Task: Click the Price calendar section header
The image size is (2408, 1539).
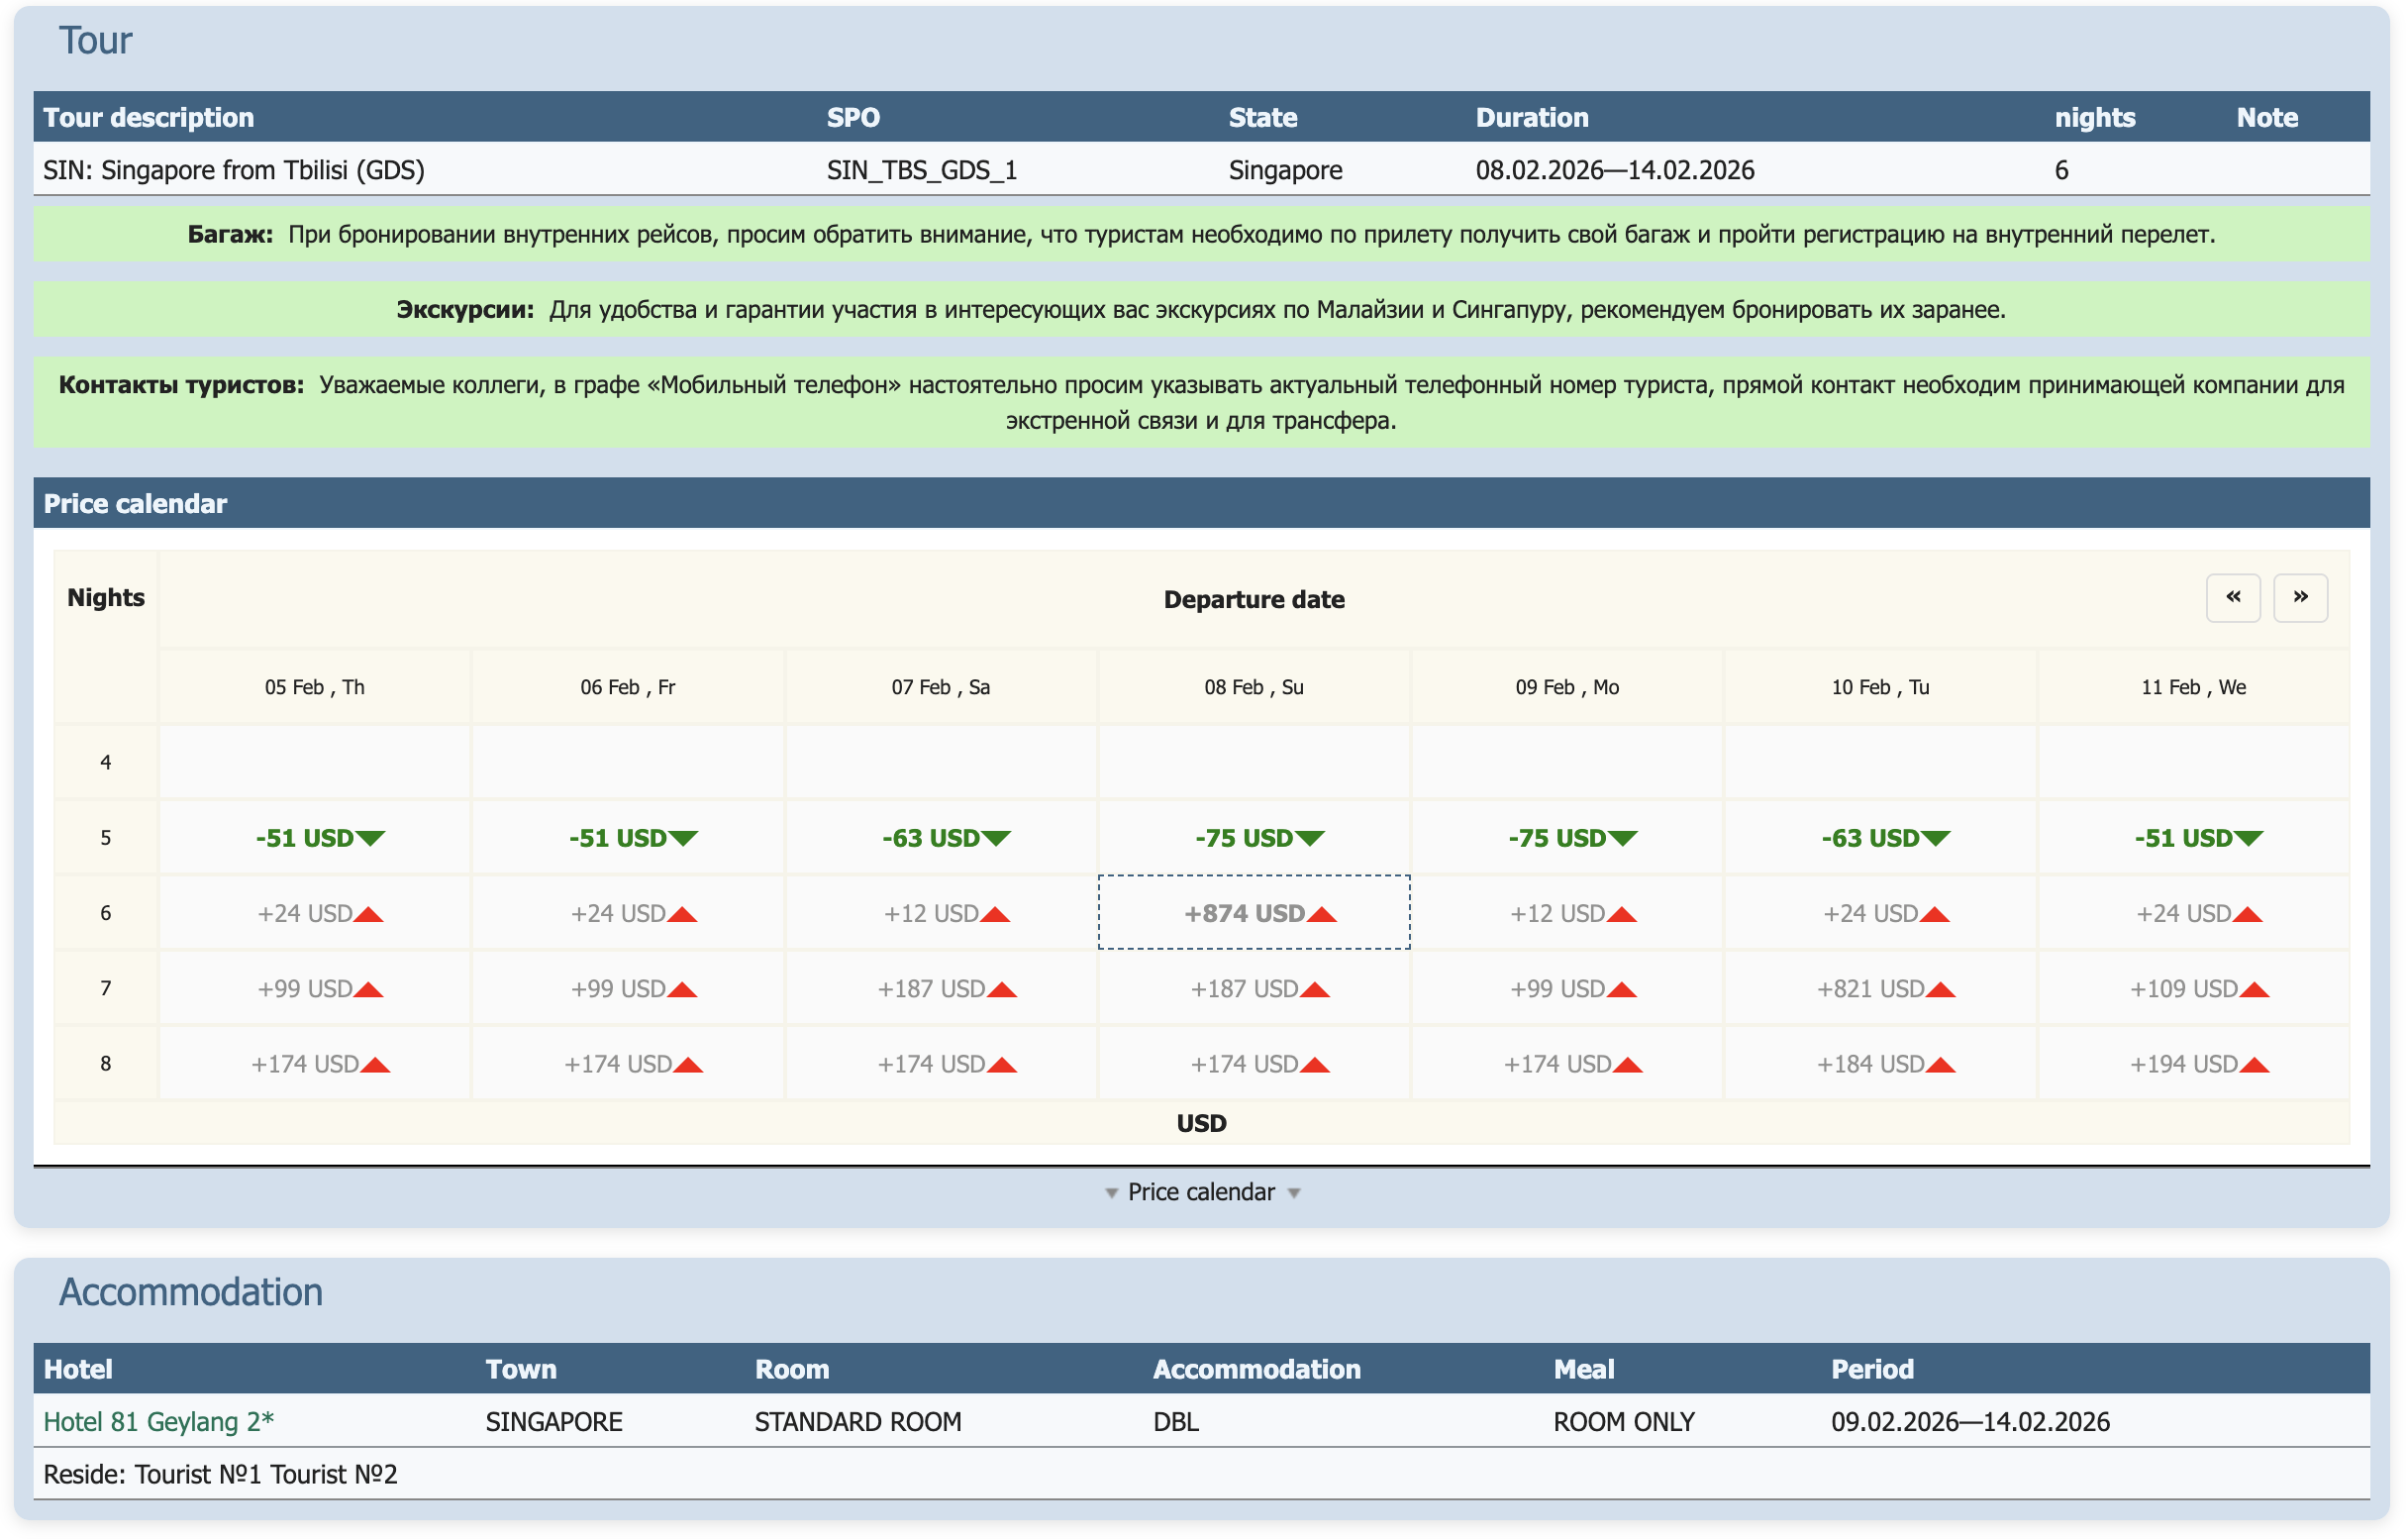Action: point(135,503)
